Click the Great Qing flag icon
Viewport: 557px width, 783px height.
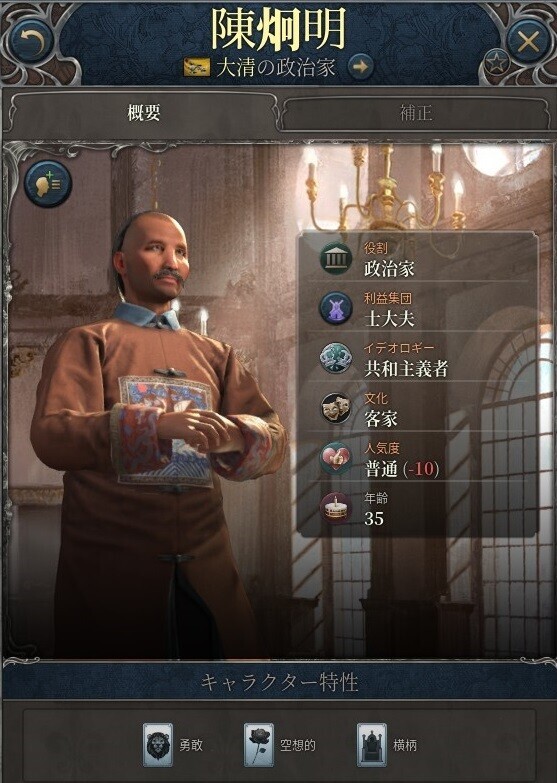point(196,67)
